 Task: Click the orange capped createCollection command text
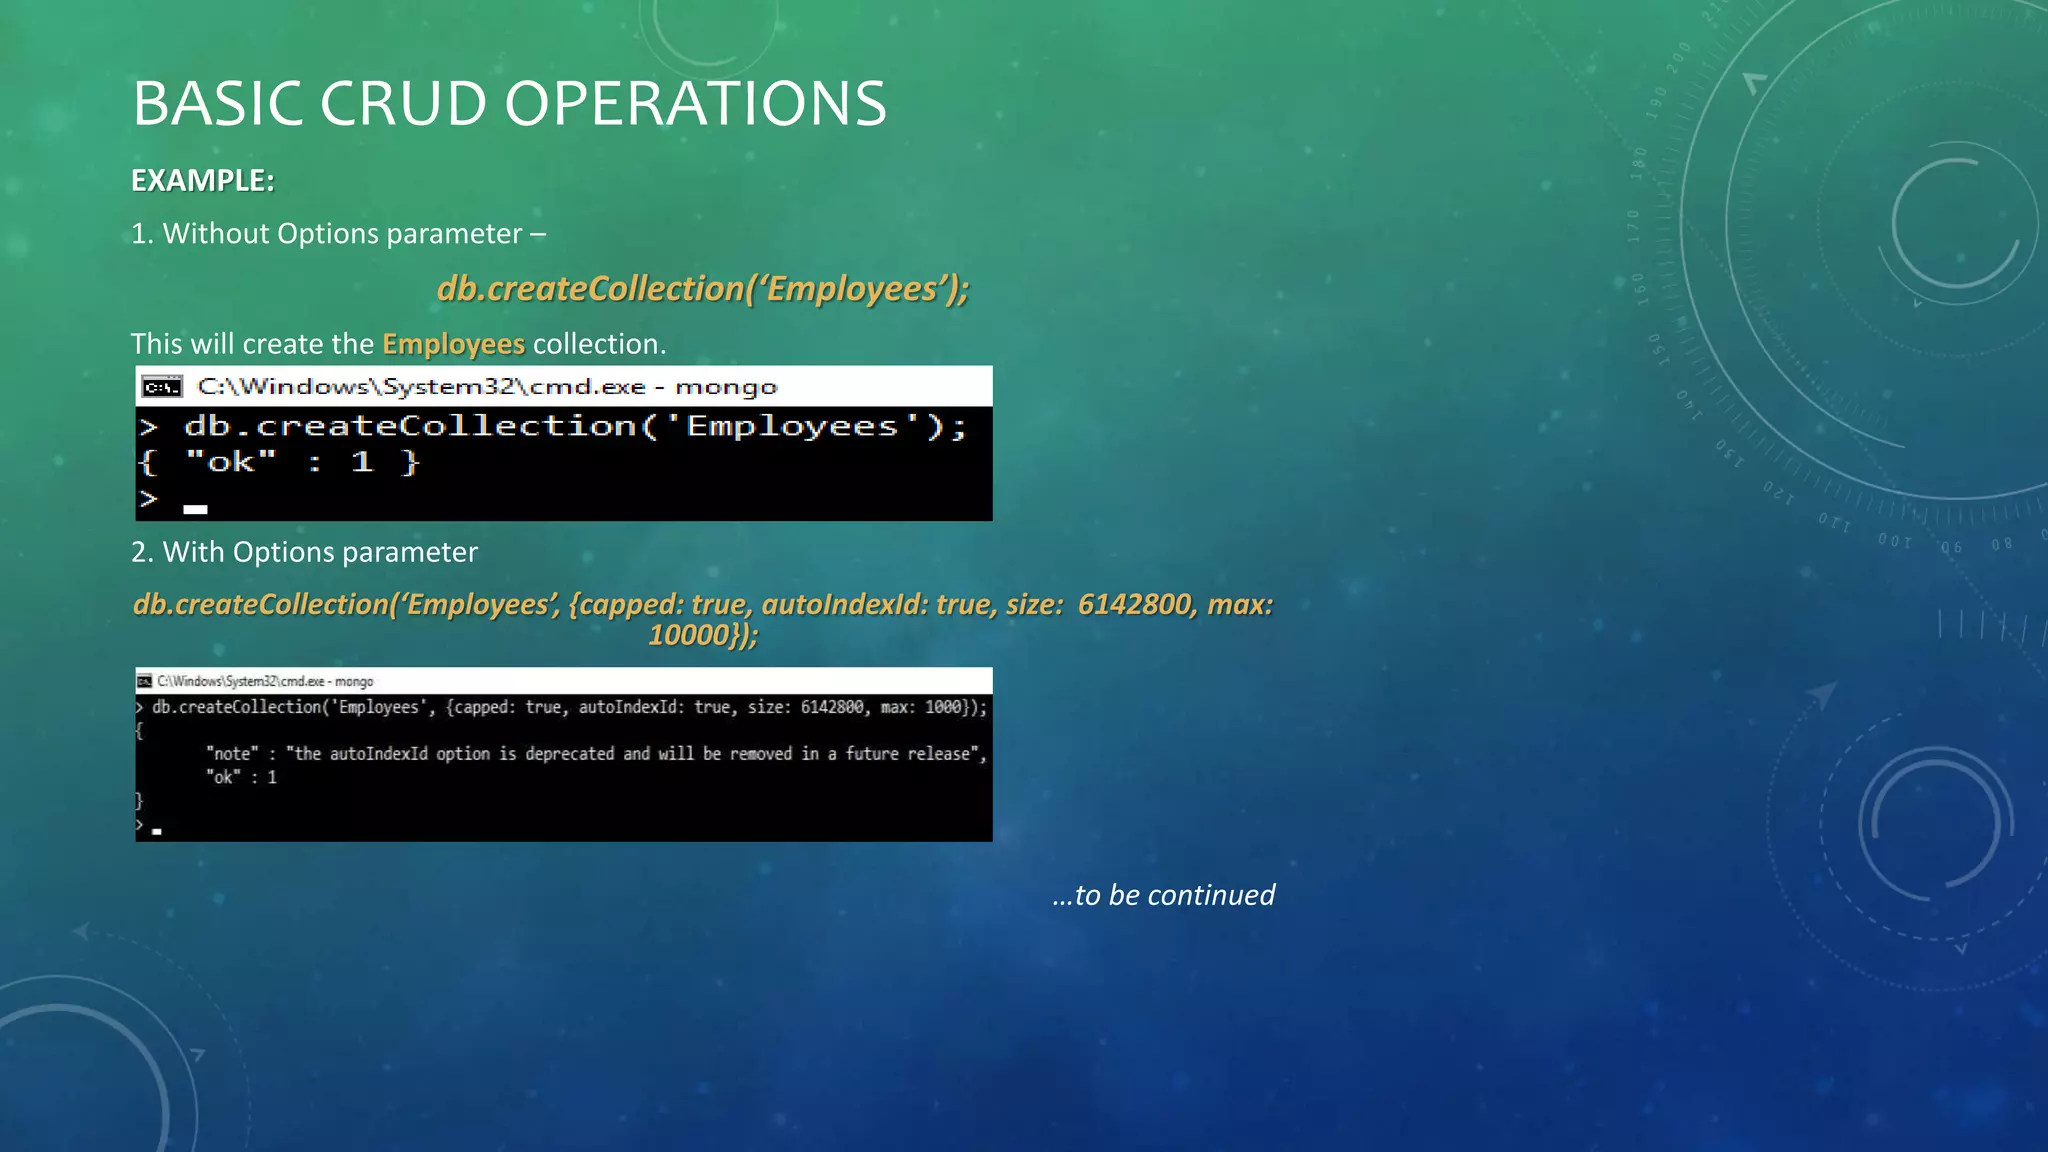[702, 604]
